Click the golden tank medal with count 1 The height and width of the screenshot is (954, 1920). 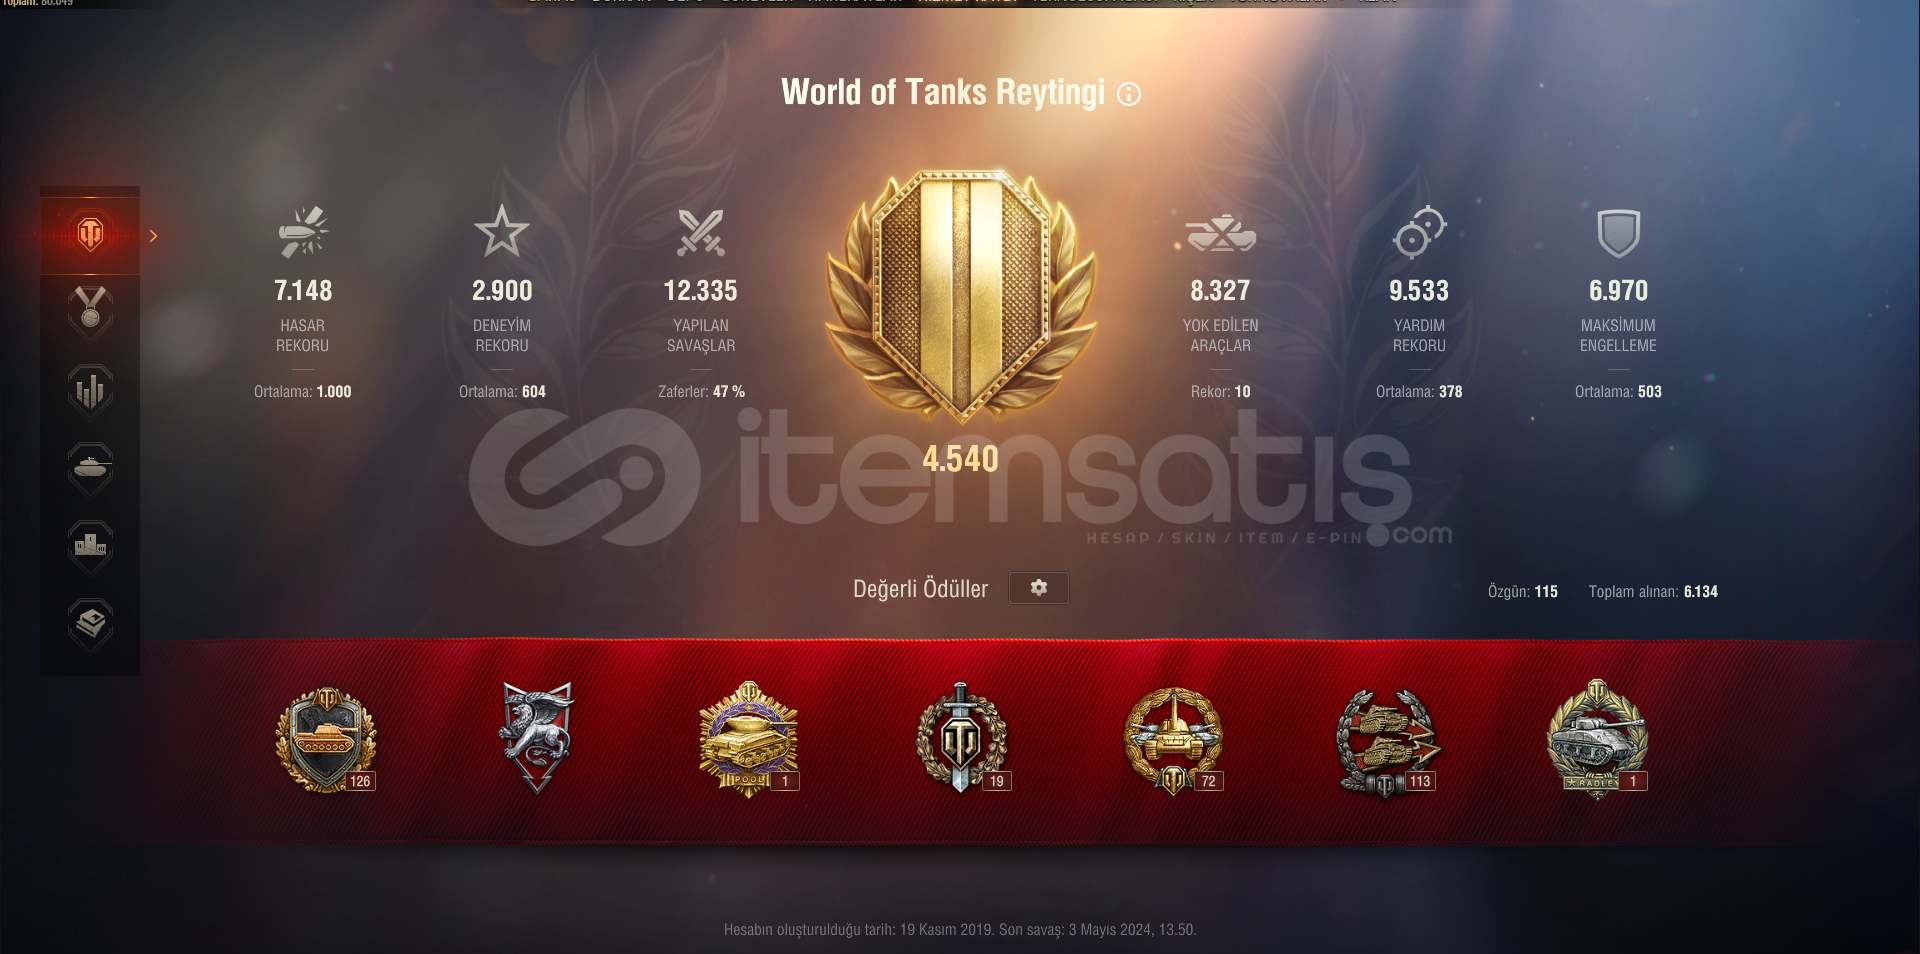coord(748,740)
